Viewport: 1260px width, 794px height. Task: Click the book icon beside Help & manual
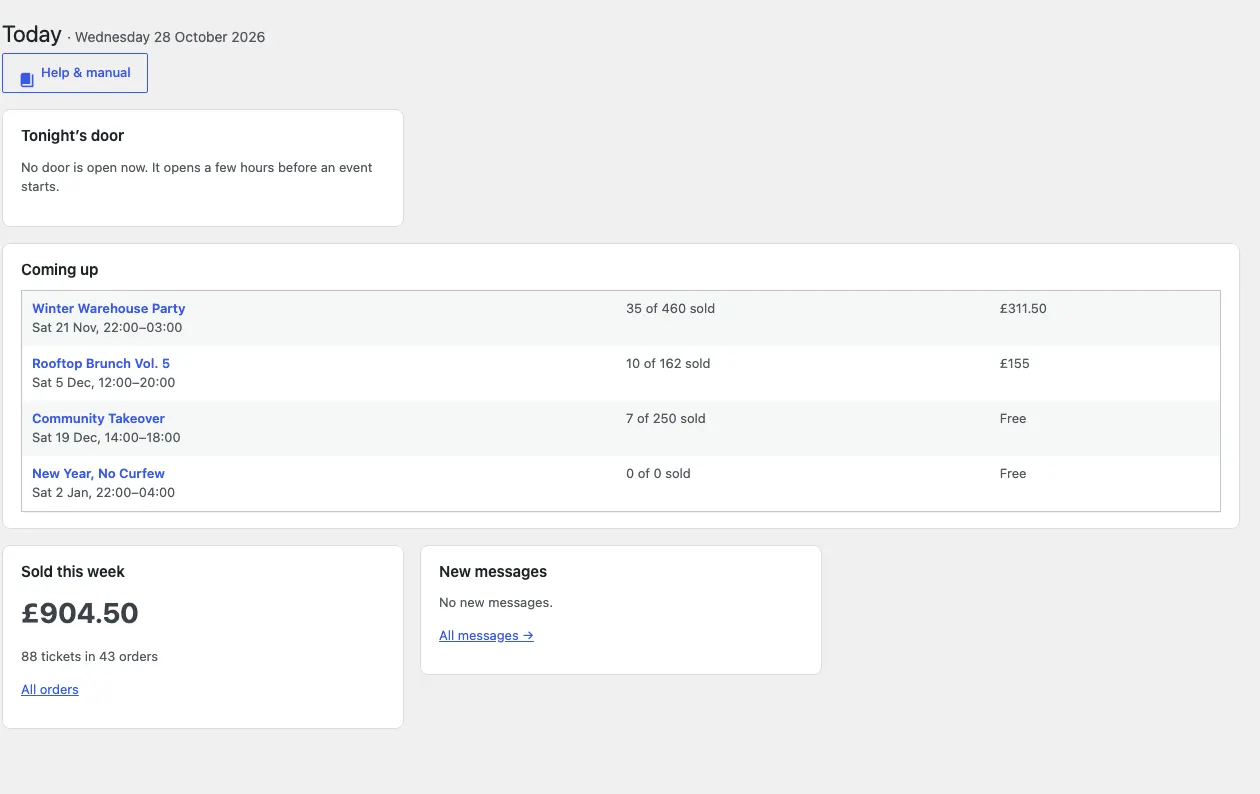pyautogui.click(x=27, y=79)
